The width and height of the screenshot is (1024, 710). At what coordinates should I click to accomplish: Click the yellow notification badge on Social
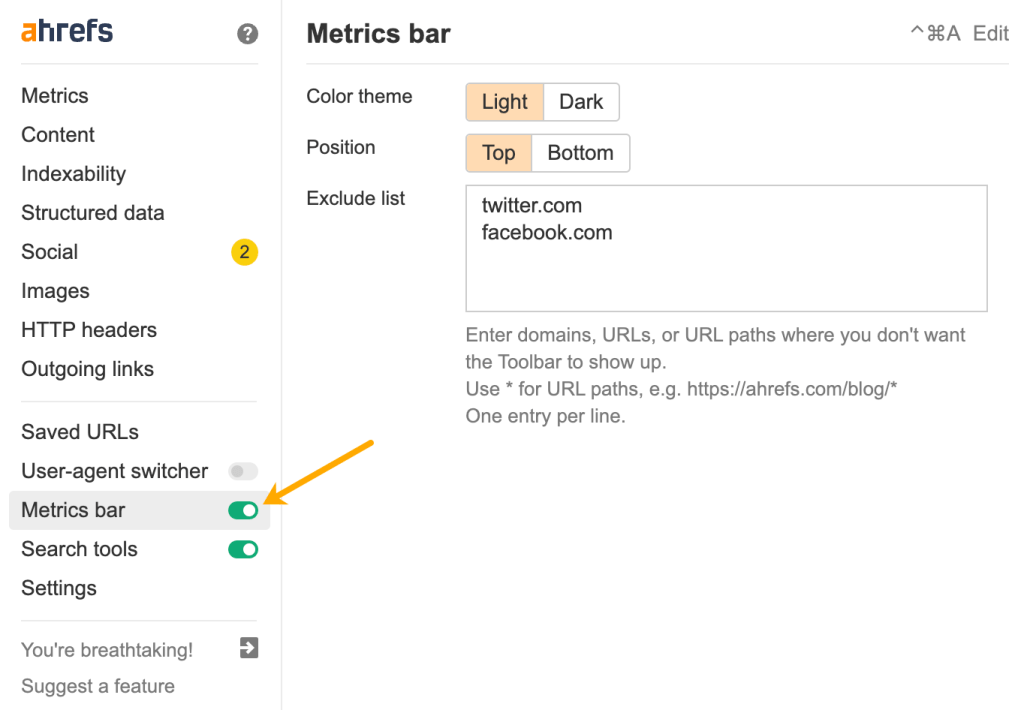243,252
